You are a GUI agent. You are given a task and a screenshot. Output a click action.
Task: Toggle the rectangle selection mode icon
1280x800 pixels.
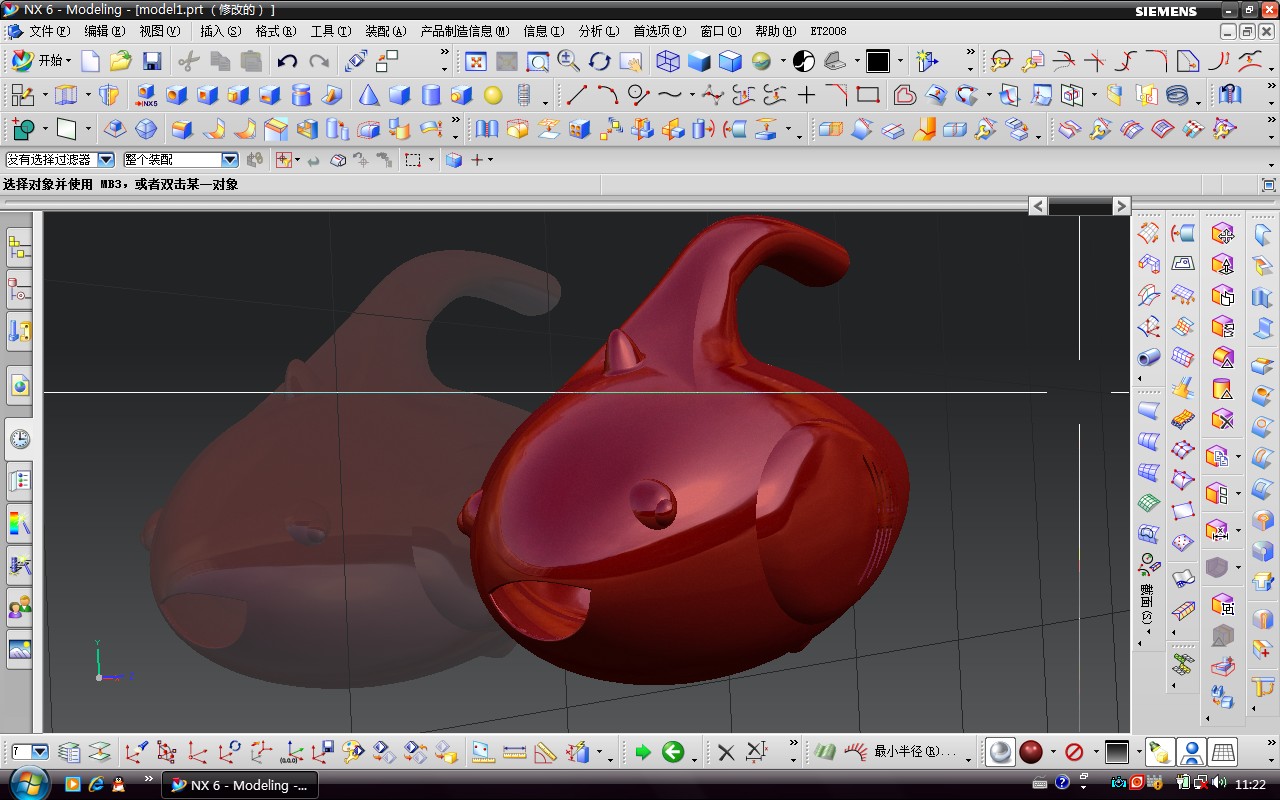click(x=413, y=160)
